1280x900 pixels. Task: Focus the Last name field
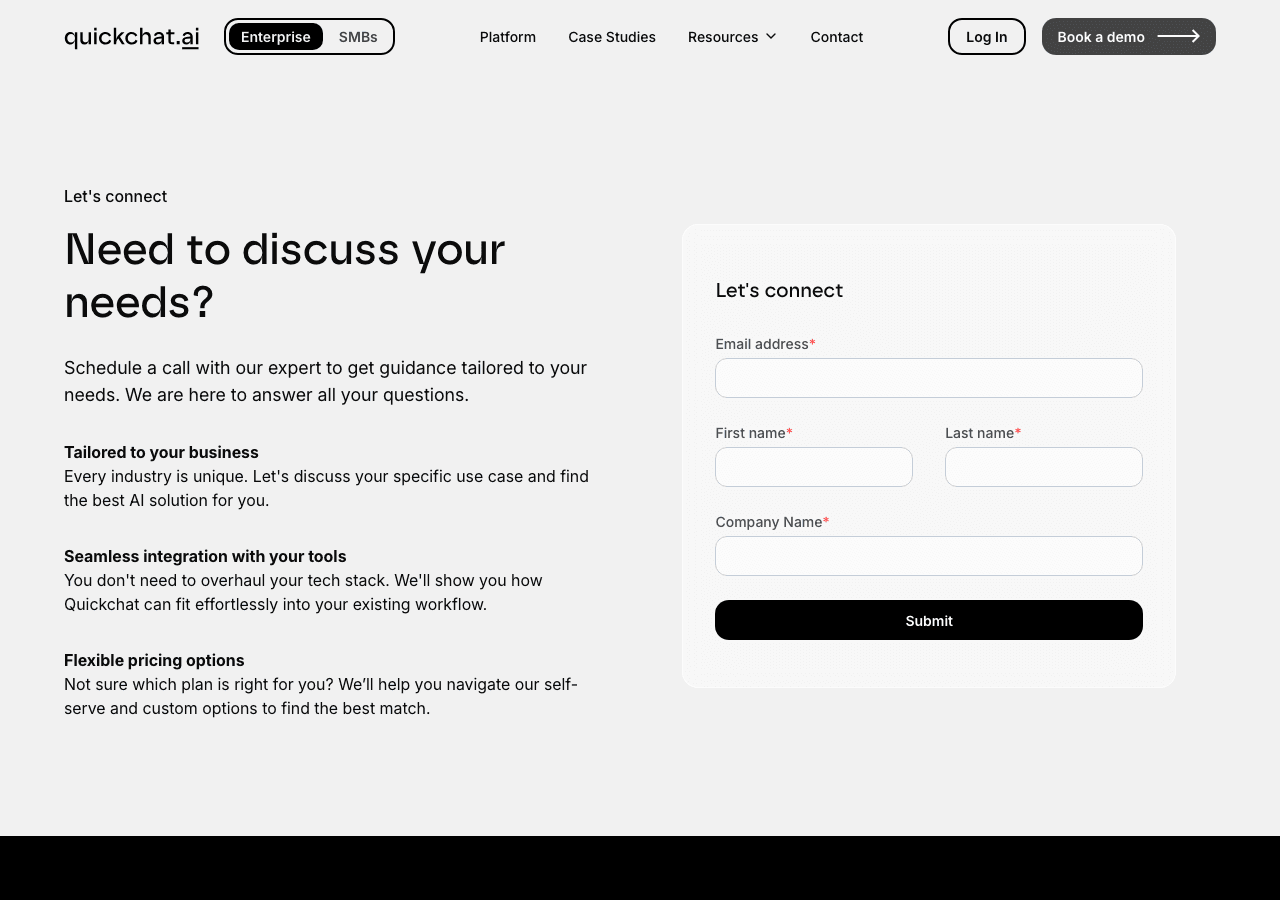tap(1044, 467)
